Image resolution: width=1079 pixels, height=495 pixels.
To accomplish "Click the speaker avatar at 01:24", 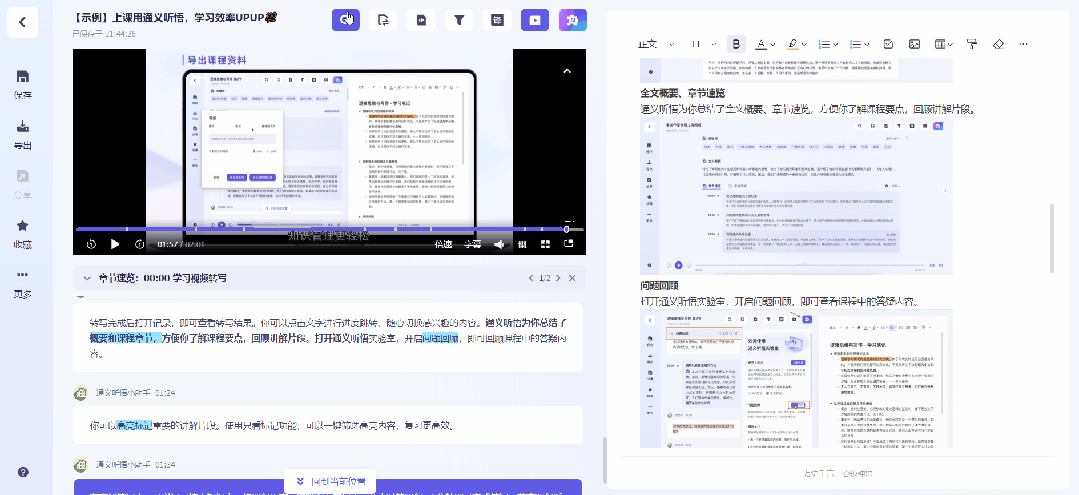I will pyautogui.click(x=81, y=392).
